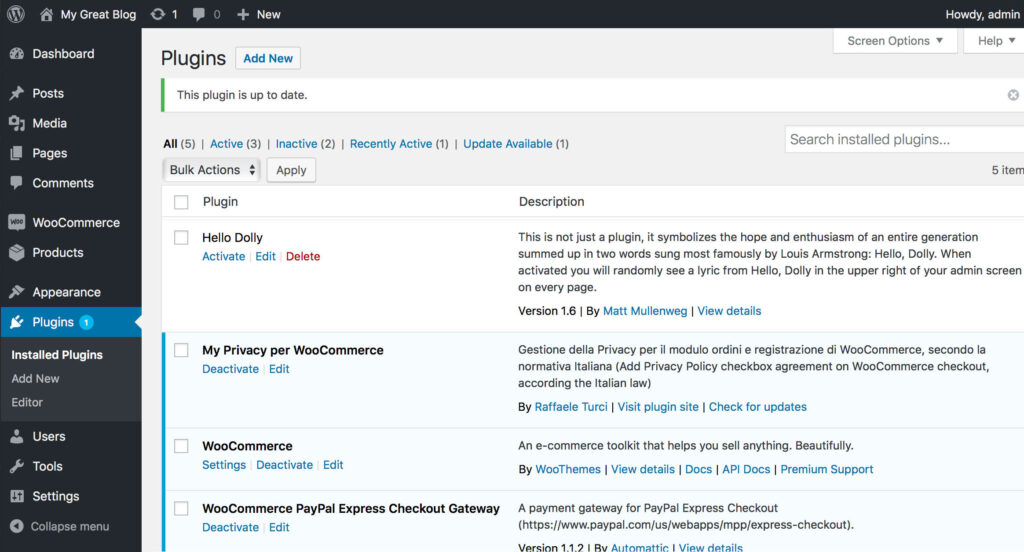Viewport: 1024px width, 552px height.
Task: Click the Plugins plug icon
Action: [17, 322]
